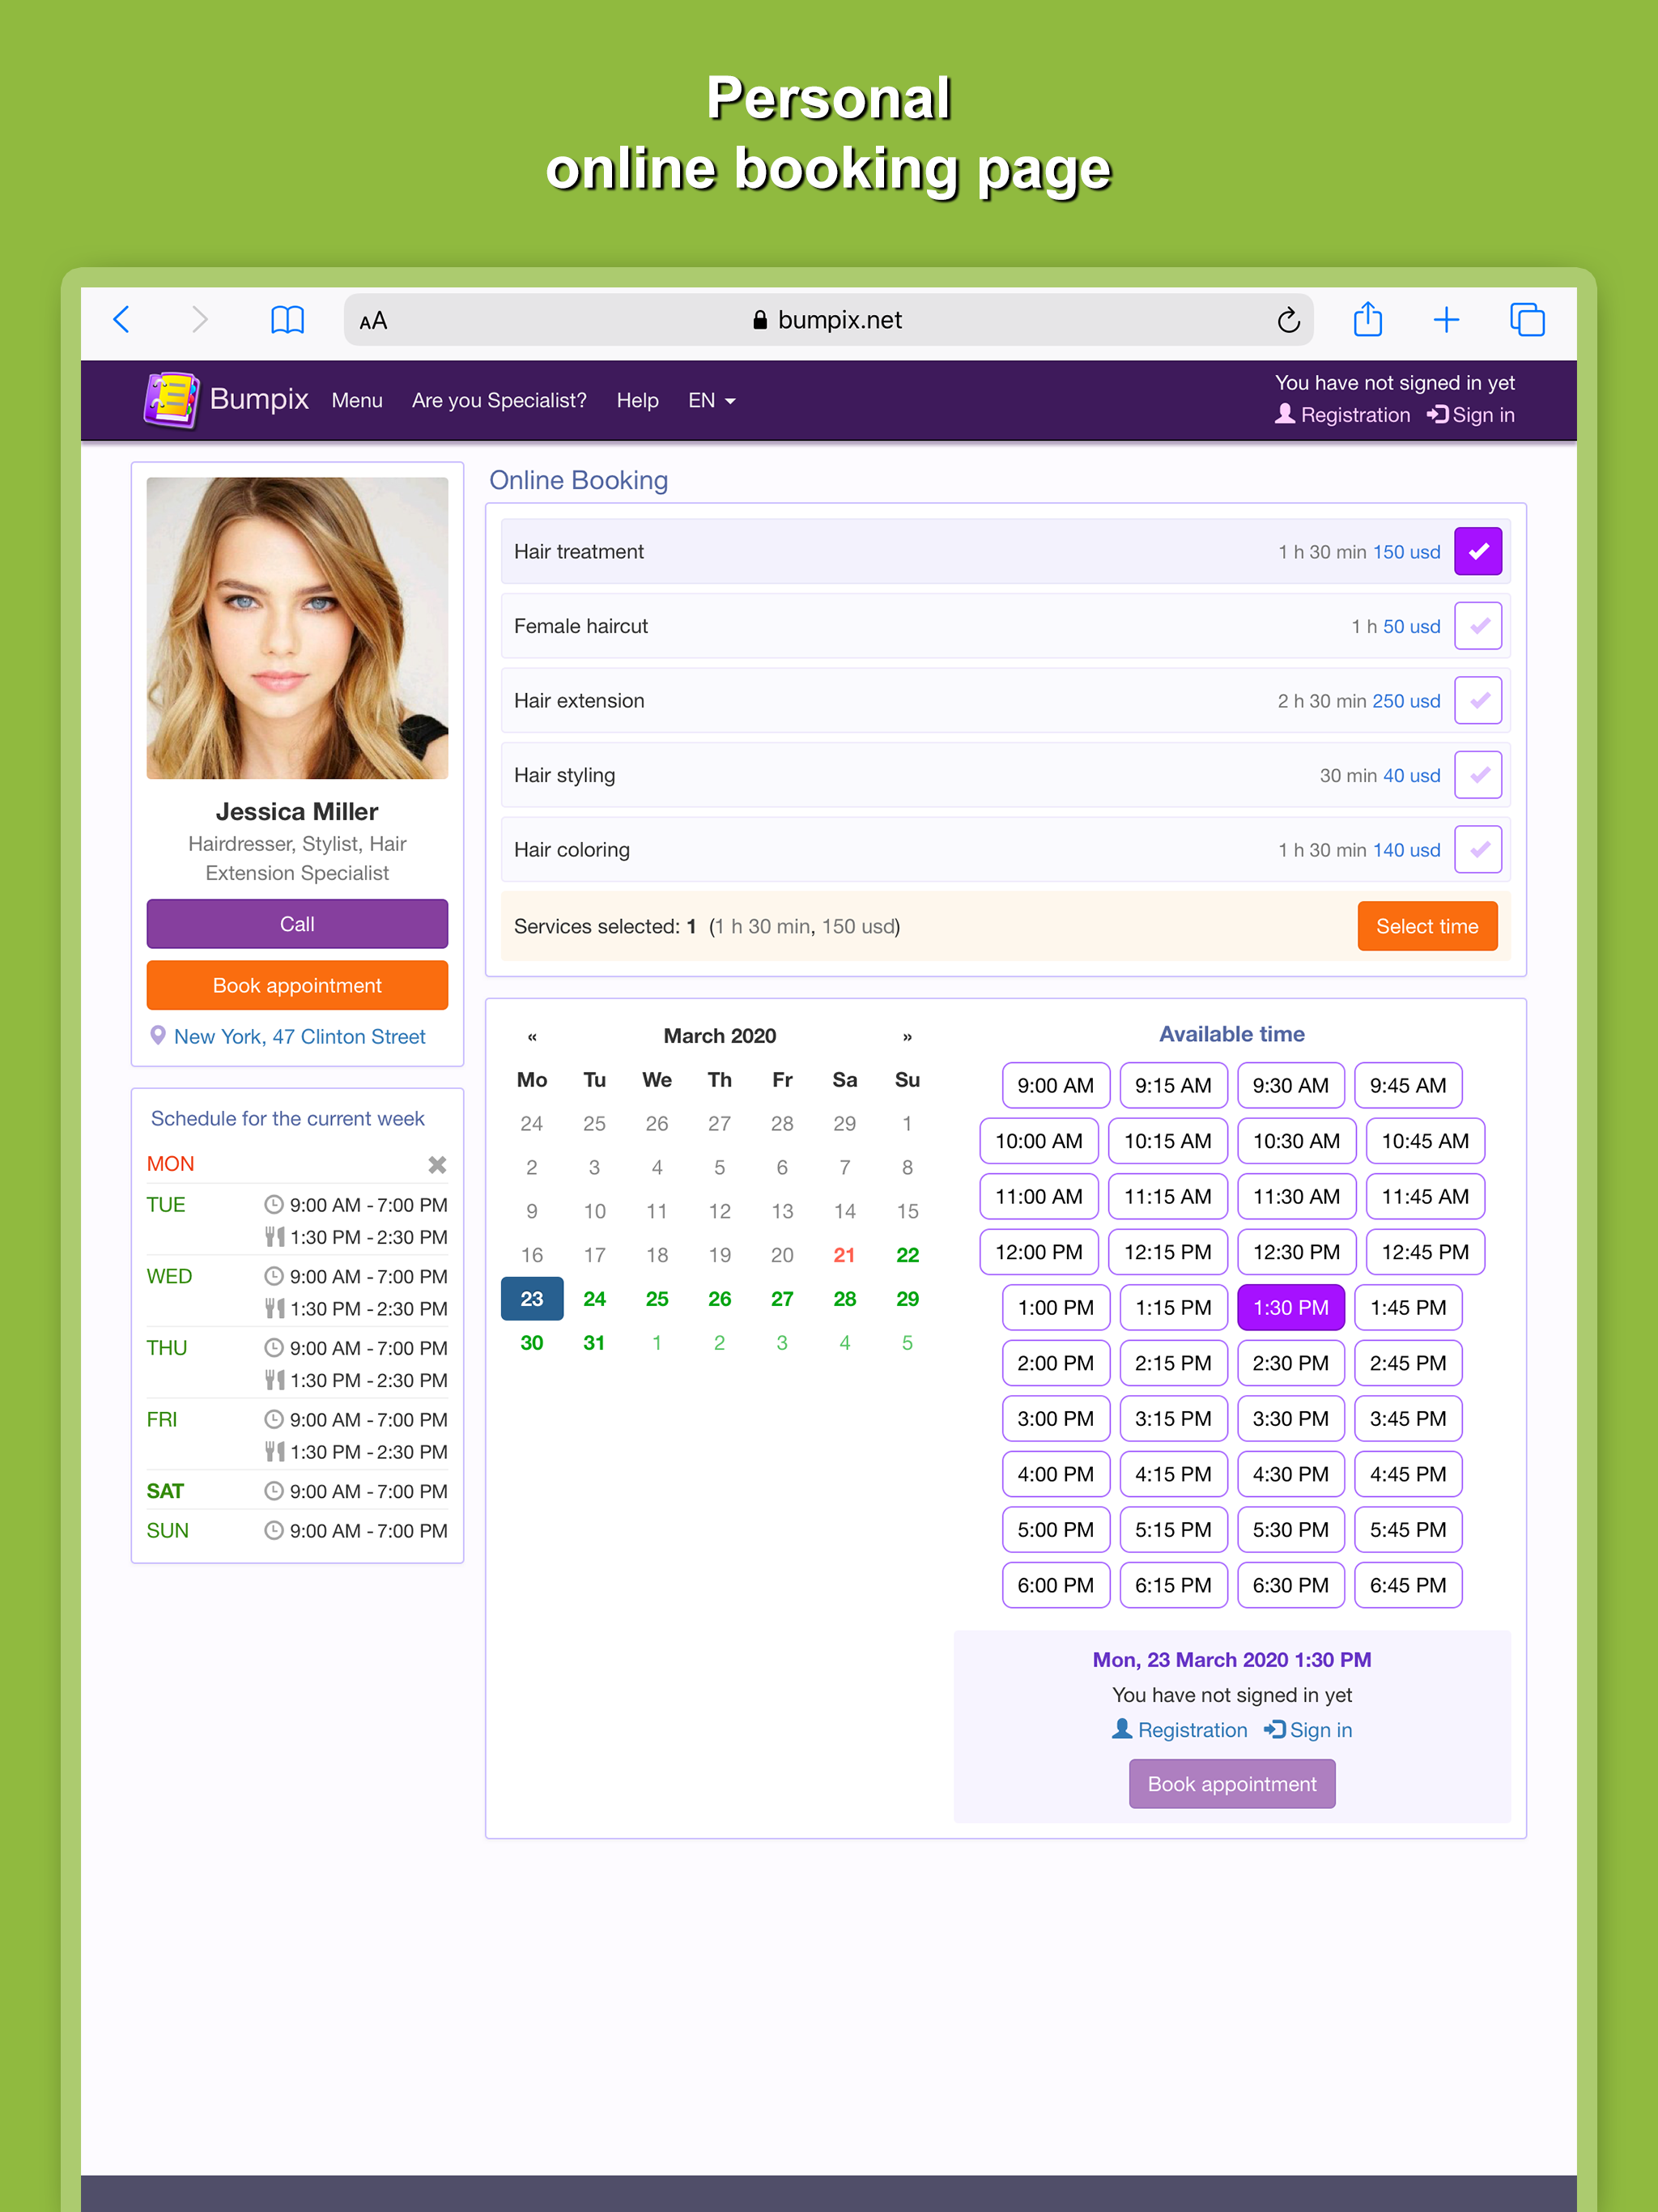Uncheck the Hair treatment service
This screenshot has height=2212, width=1658.
(1478, 551)
